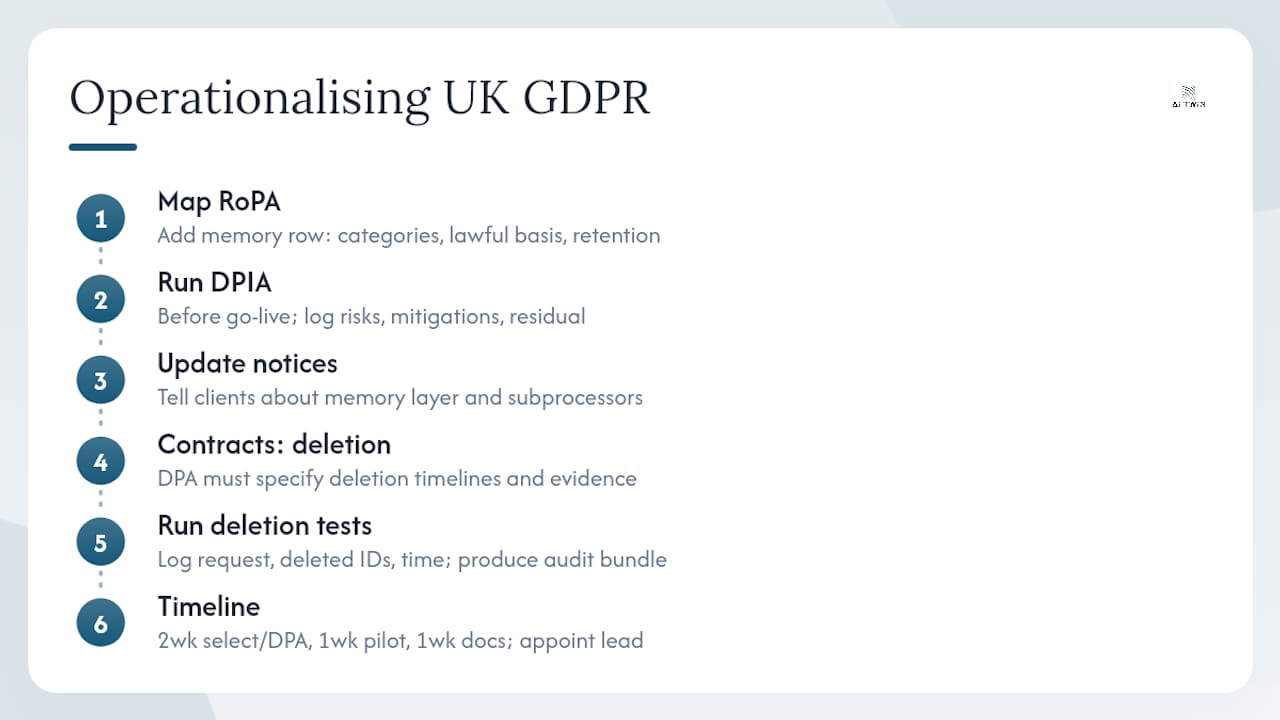Image resolution: width=1280 pixels, height=720 pixels.
Task: Click the 'Map RoPA' heading
Action: pos(219,202)
